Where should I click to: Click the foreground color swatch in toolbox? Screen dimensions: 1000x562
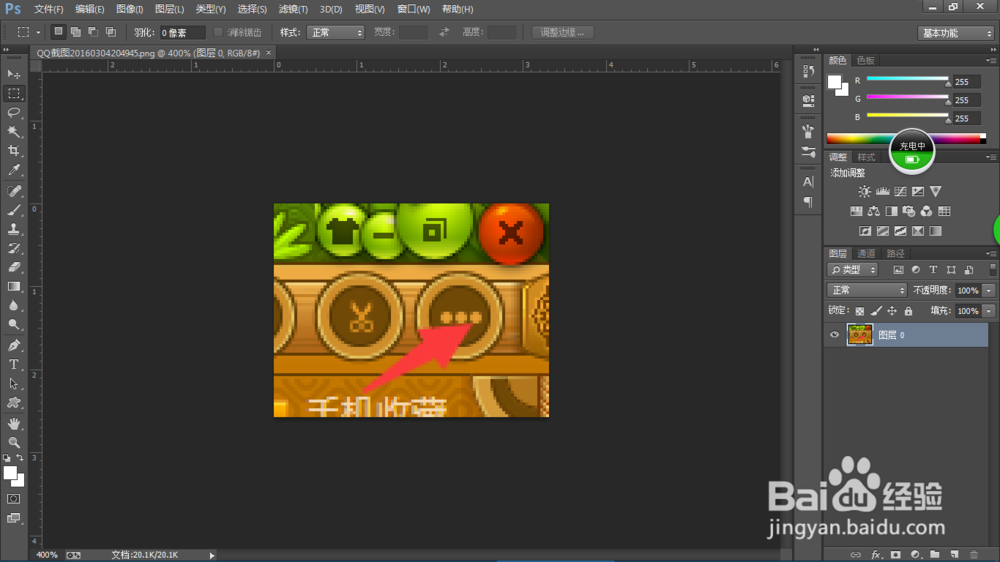click(x=10, y=473)
